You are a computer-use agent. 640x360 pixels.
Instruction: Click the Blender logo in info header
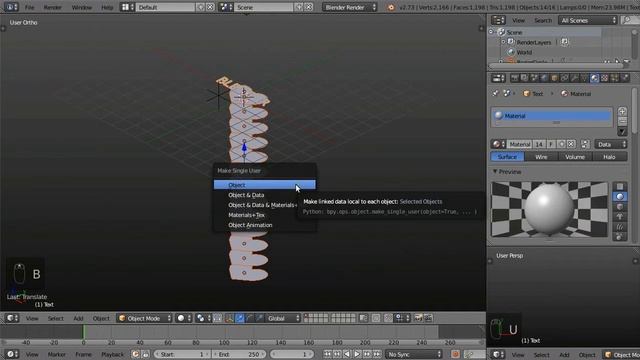pos(391,7)
